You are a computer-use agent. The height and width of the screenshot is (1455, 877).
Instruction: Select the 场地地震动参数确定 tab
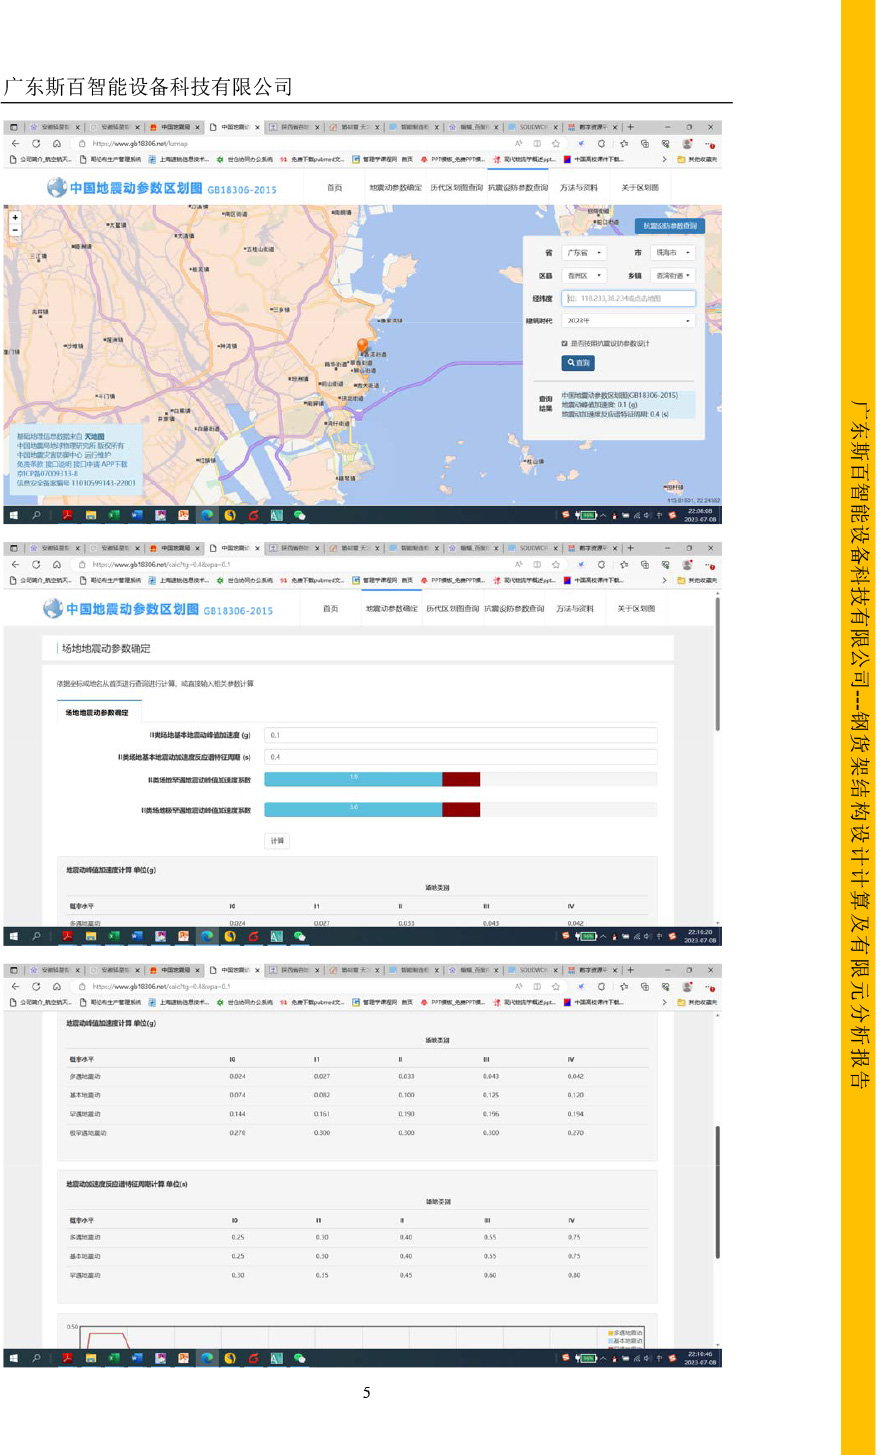[98, 713]
